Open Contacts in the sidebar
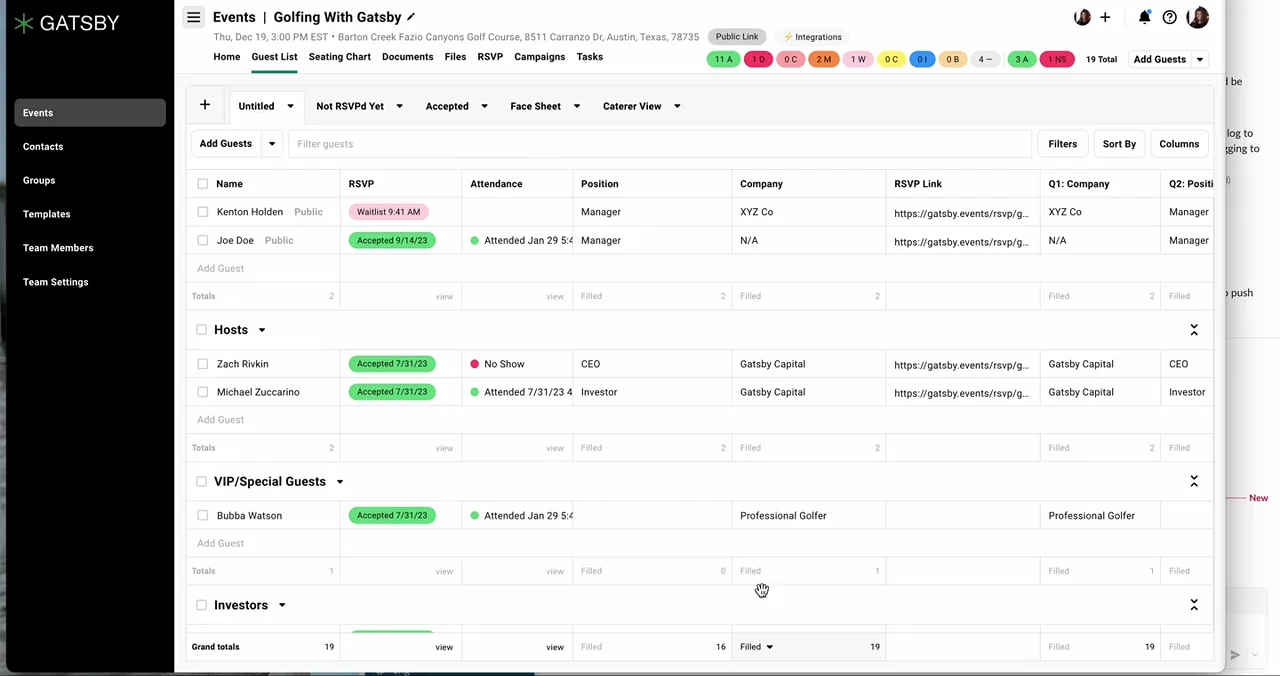 (x=90, y=147)
